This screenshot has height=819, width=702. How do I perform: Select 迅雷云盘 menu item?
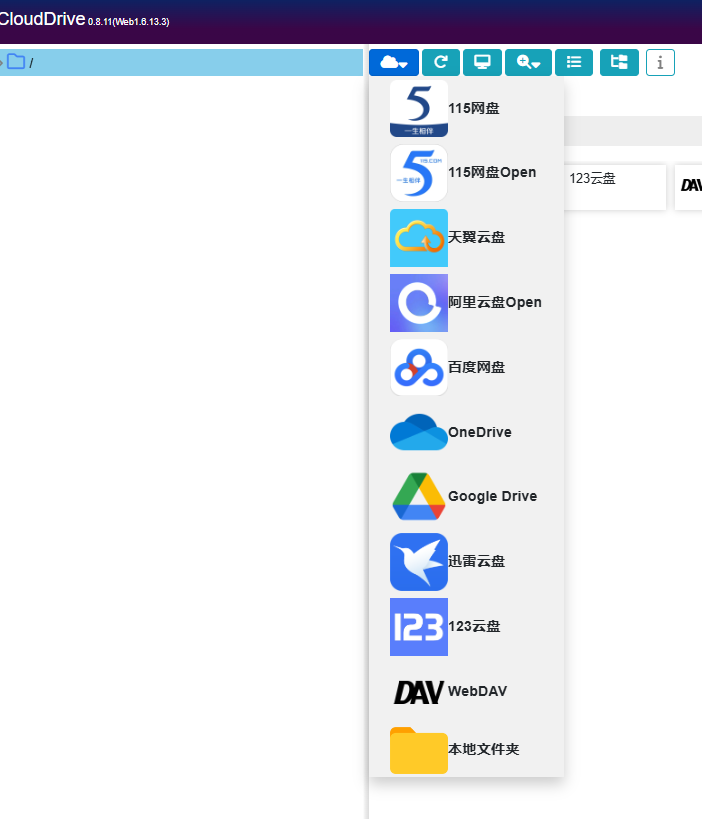pyautogui.click(x=476, y=561)
